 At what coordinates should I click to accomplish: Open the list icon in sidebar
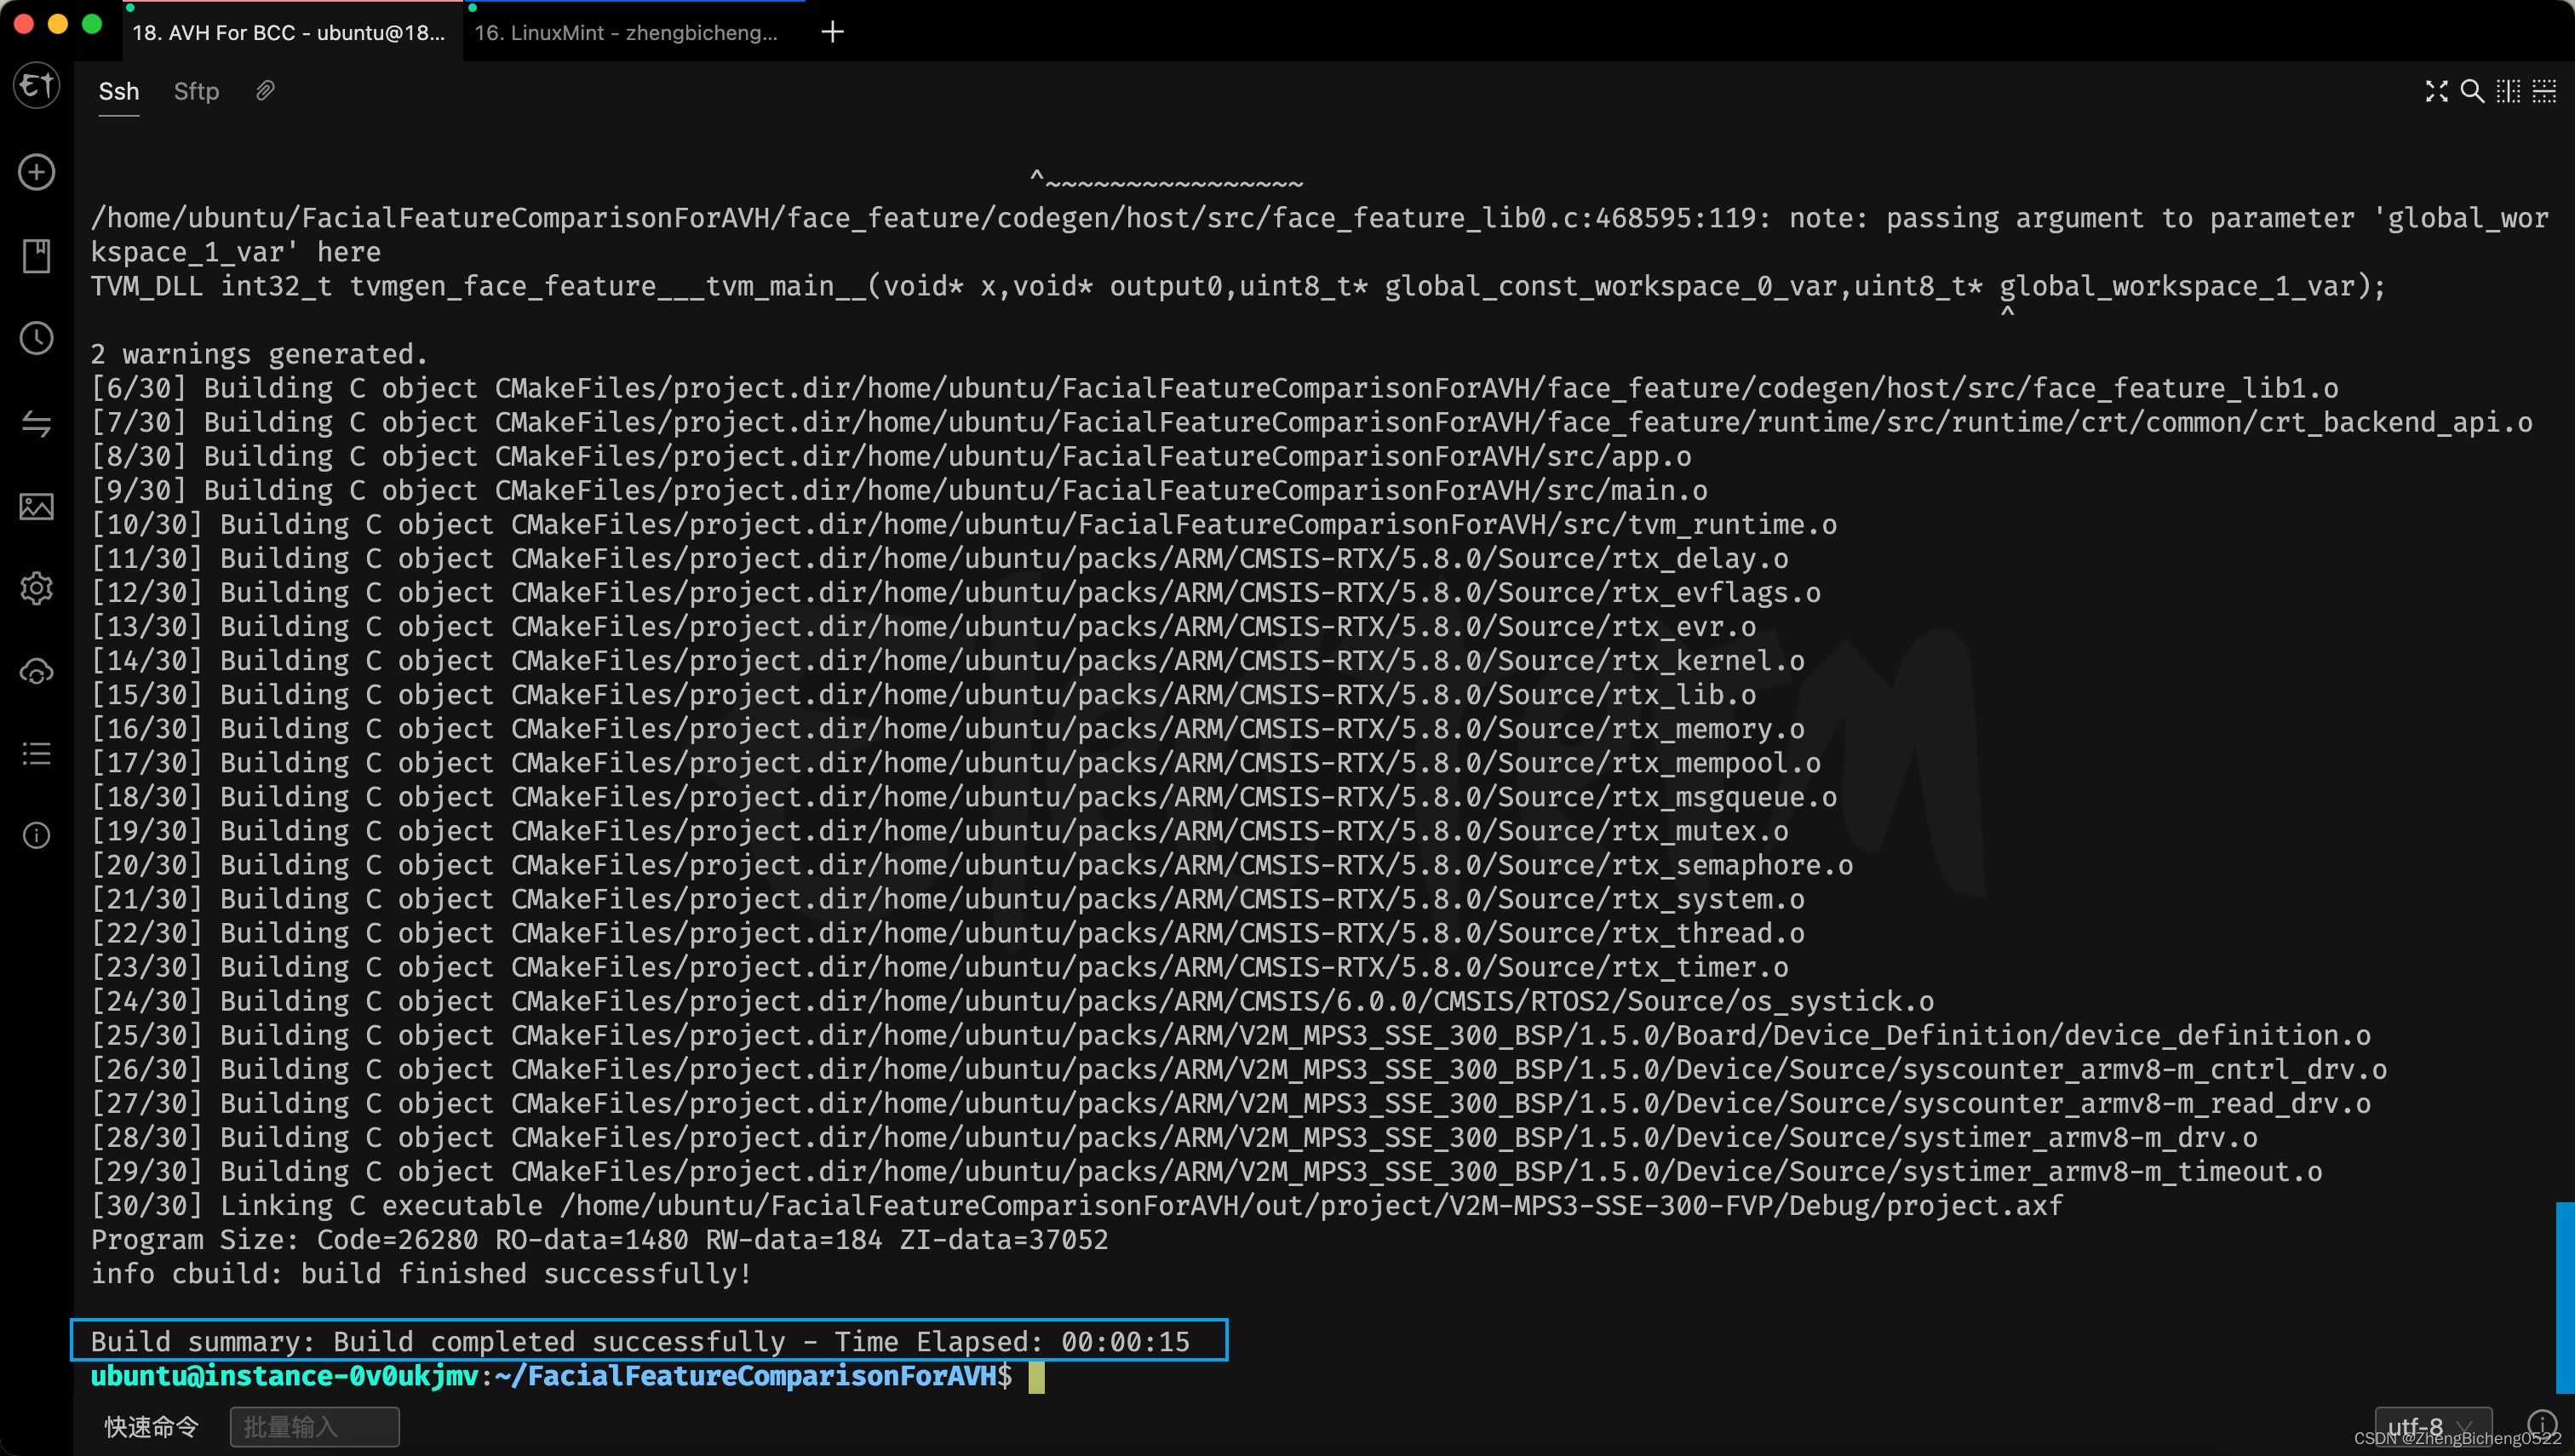coord(36,753)
